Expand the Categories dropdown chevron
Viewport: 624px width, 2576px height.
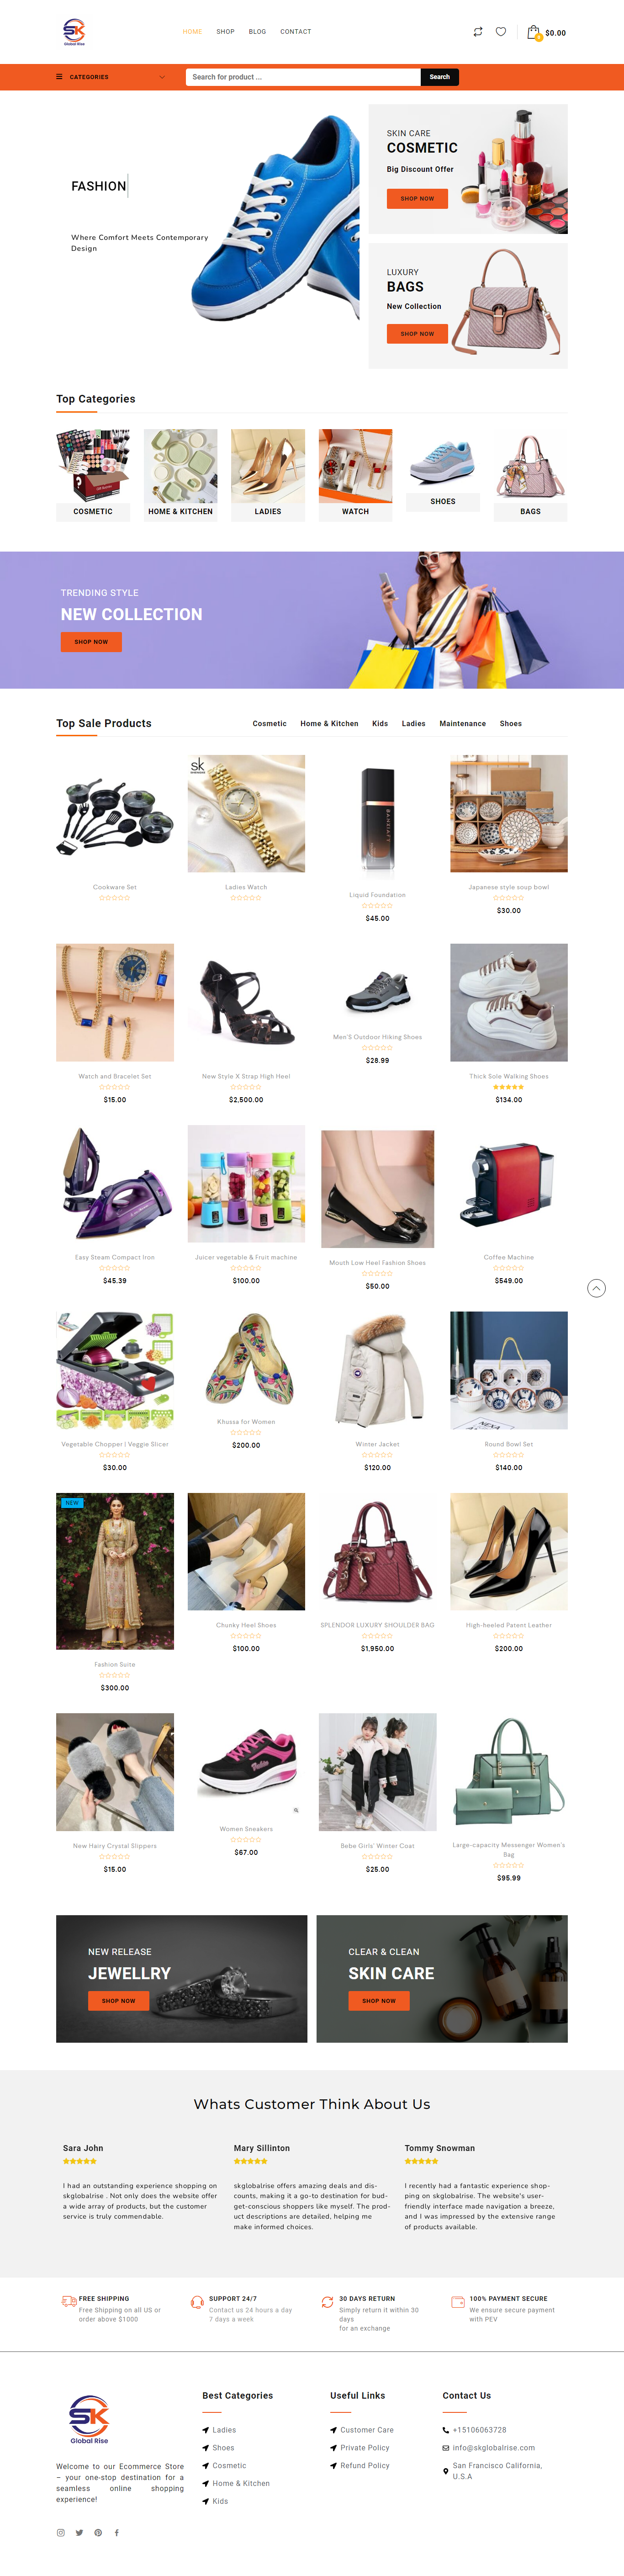[x=162, y=77]
